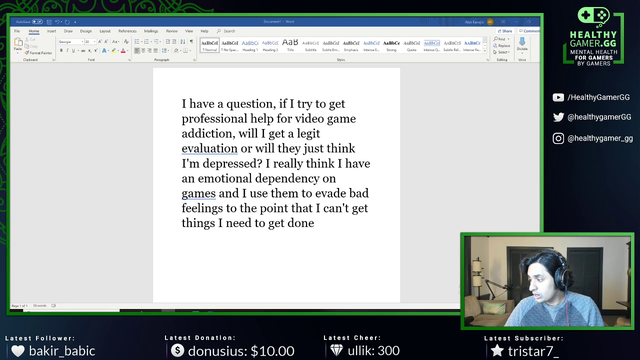The image size is (640, 360).
Task: Click Align Right icon
Action: (149, 51)
